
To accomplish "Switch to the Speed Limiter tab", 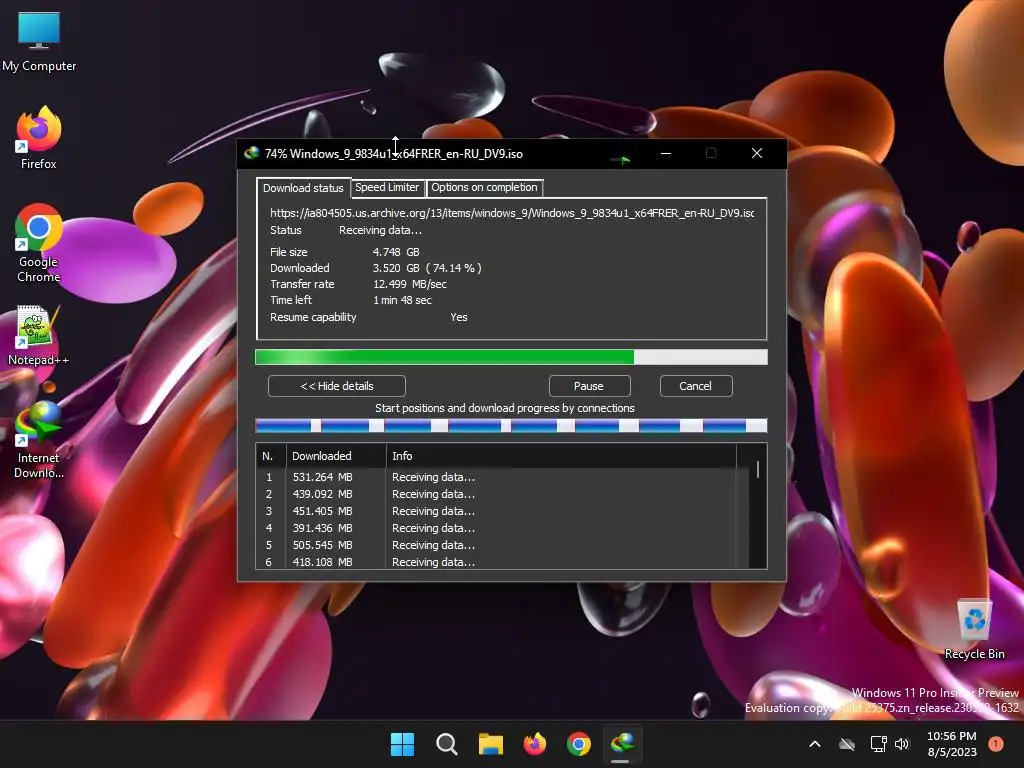I will (387, 187).
